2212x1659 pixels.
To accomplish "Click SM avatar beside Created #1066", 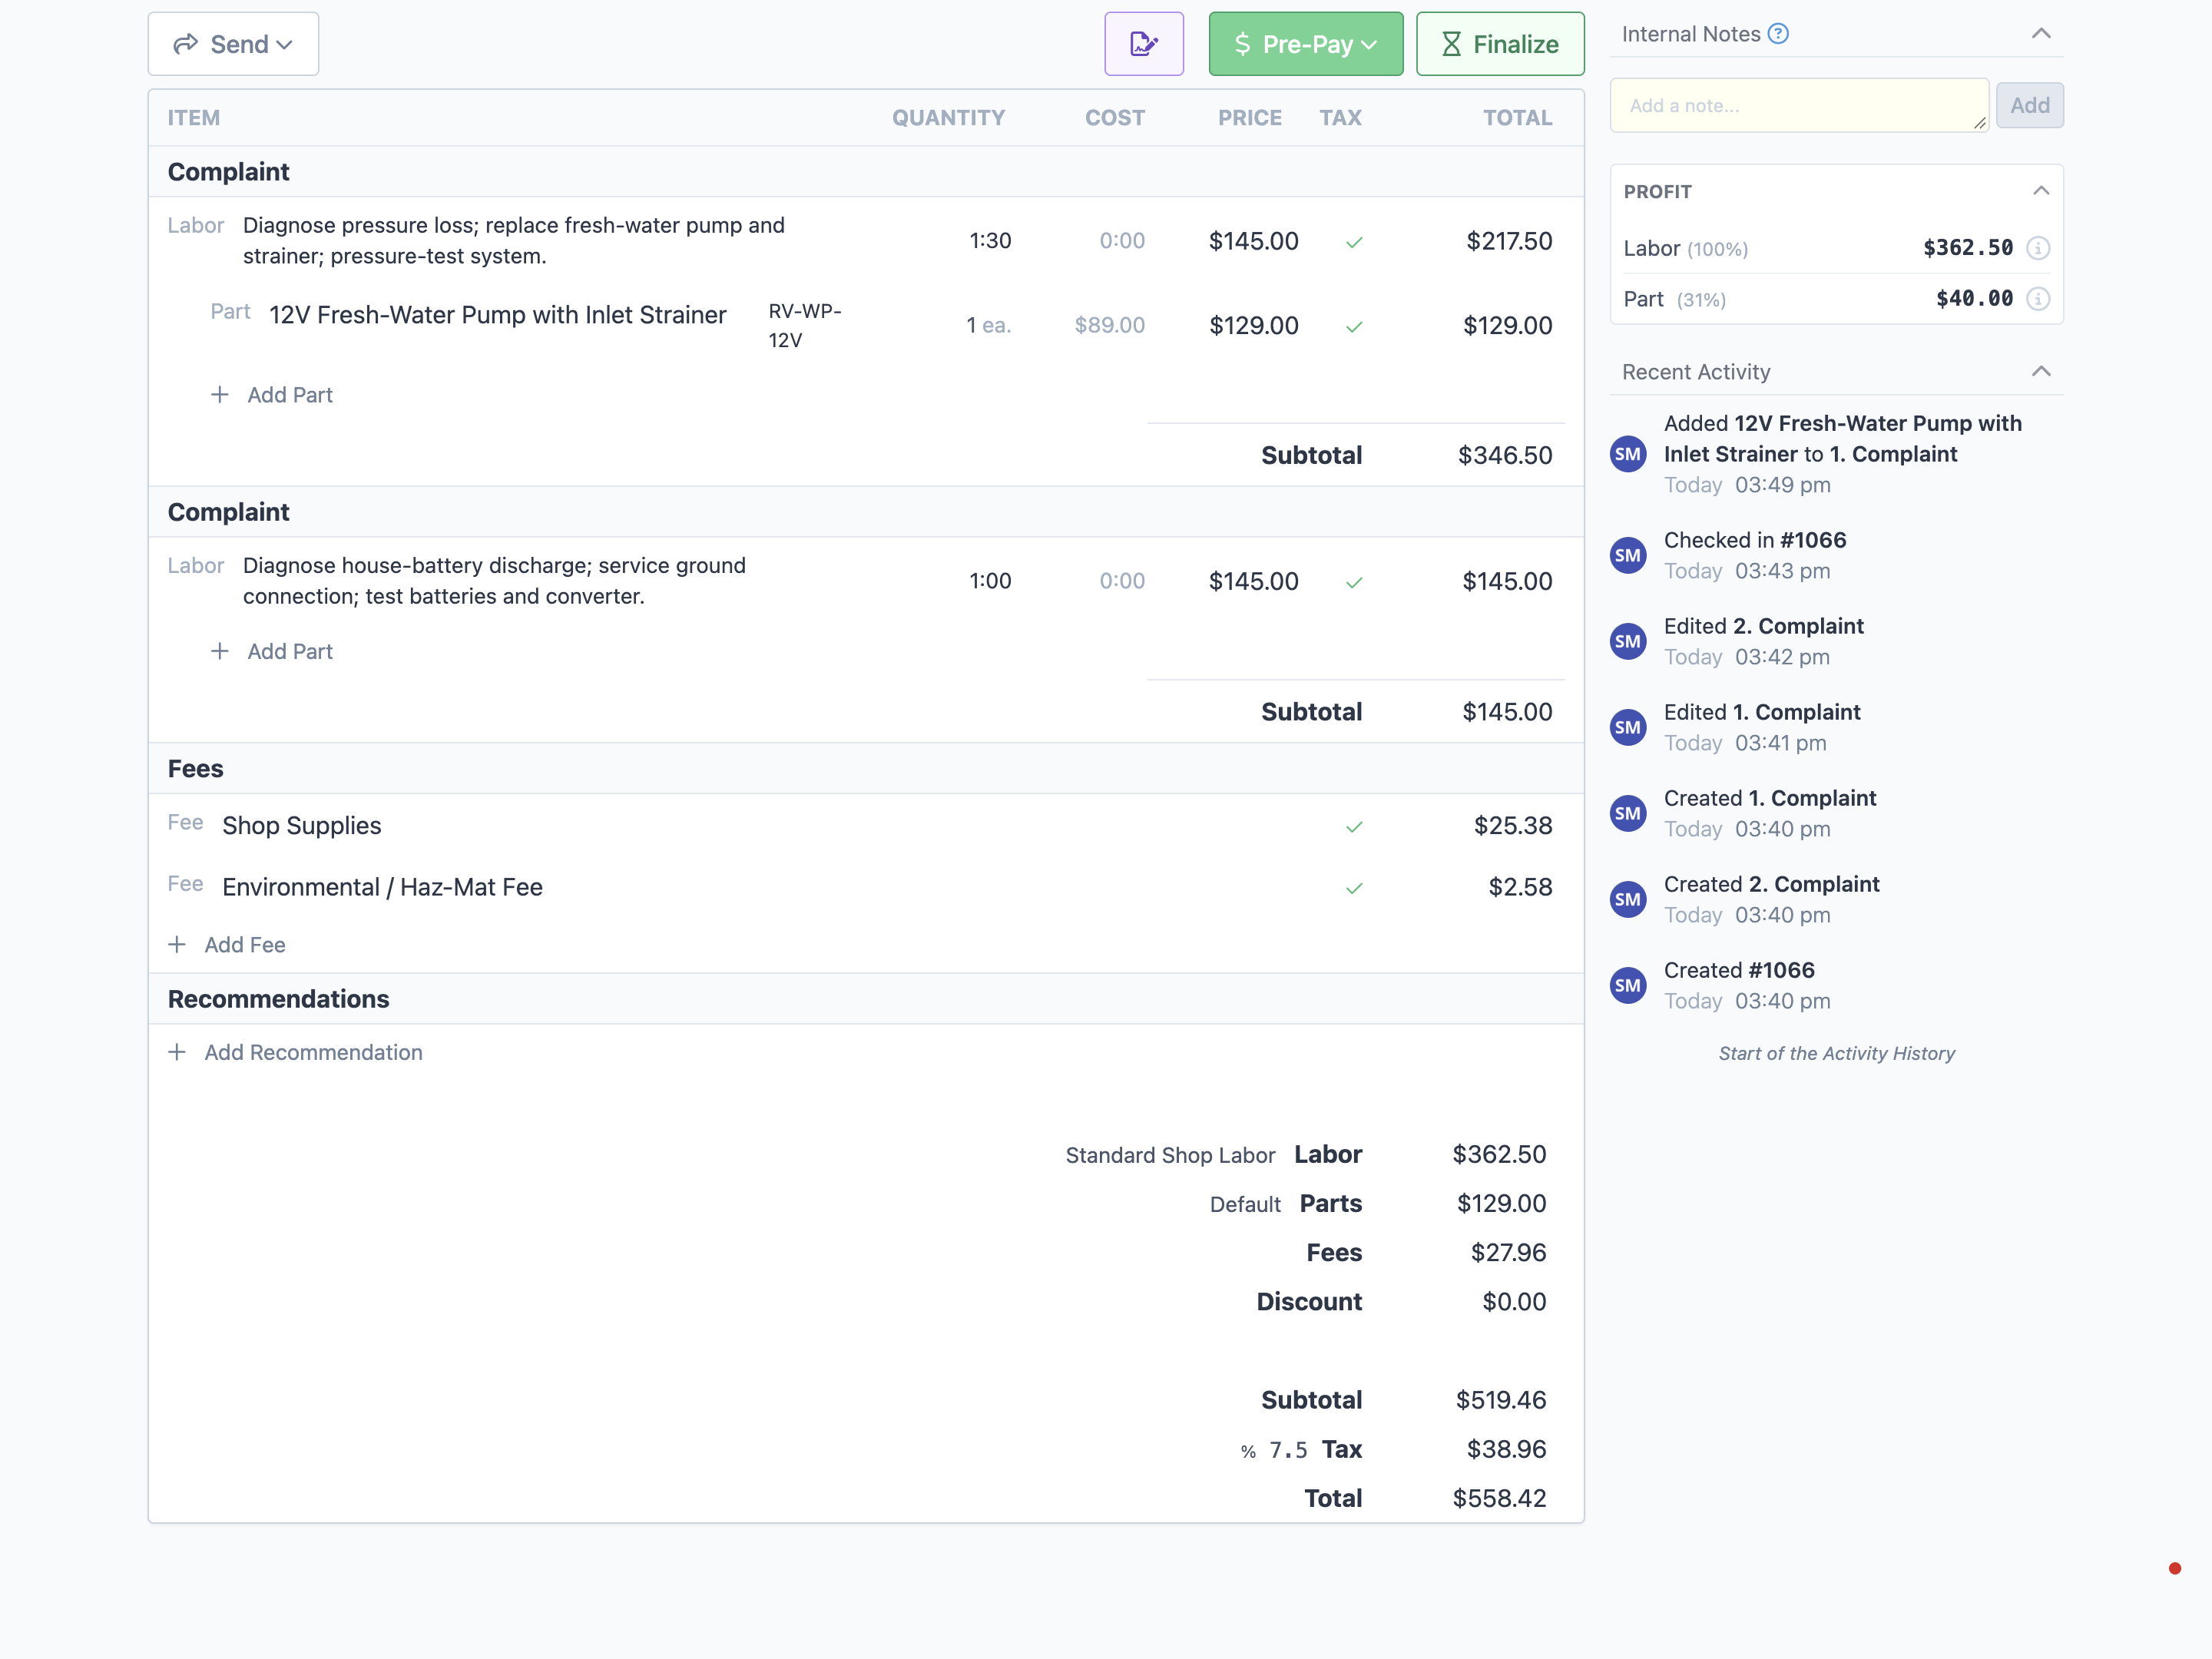I will 1628,985.
